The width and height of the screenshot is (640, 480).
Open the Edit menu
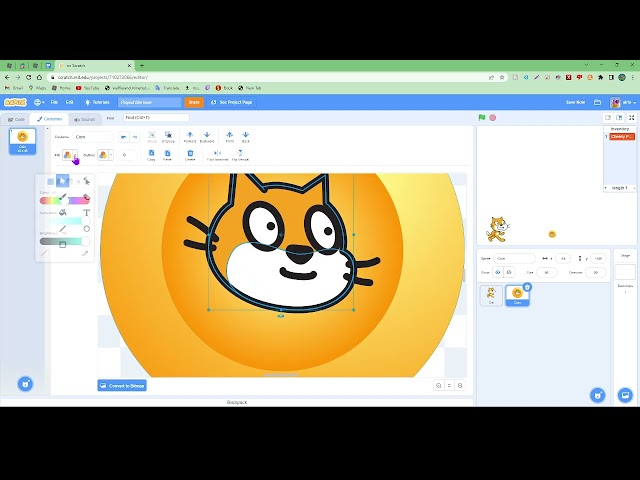pos(70,102)
